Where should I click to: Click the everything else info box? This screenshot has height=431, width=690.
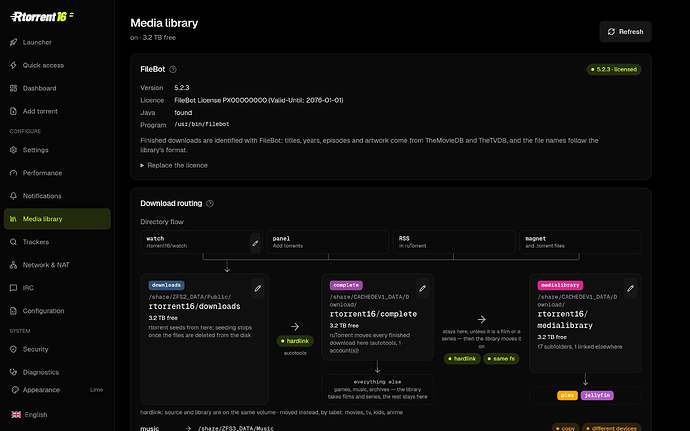click(377, 389)
